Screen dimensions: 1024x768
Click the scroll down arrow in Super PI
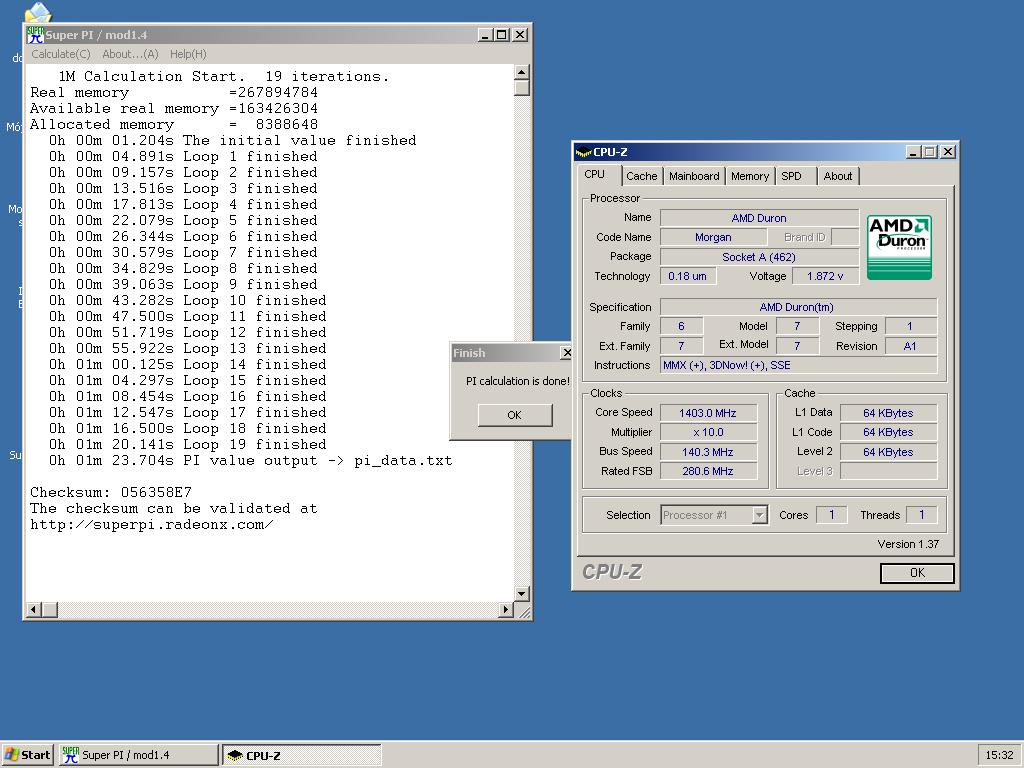point(521,594)
